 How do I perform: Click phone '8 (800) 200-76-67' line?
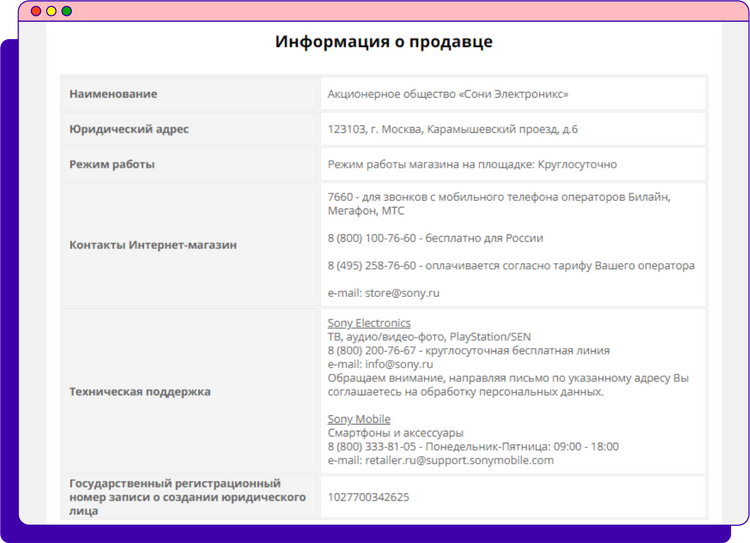tap(468, 351)
